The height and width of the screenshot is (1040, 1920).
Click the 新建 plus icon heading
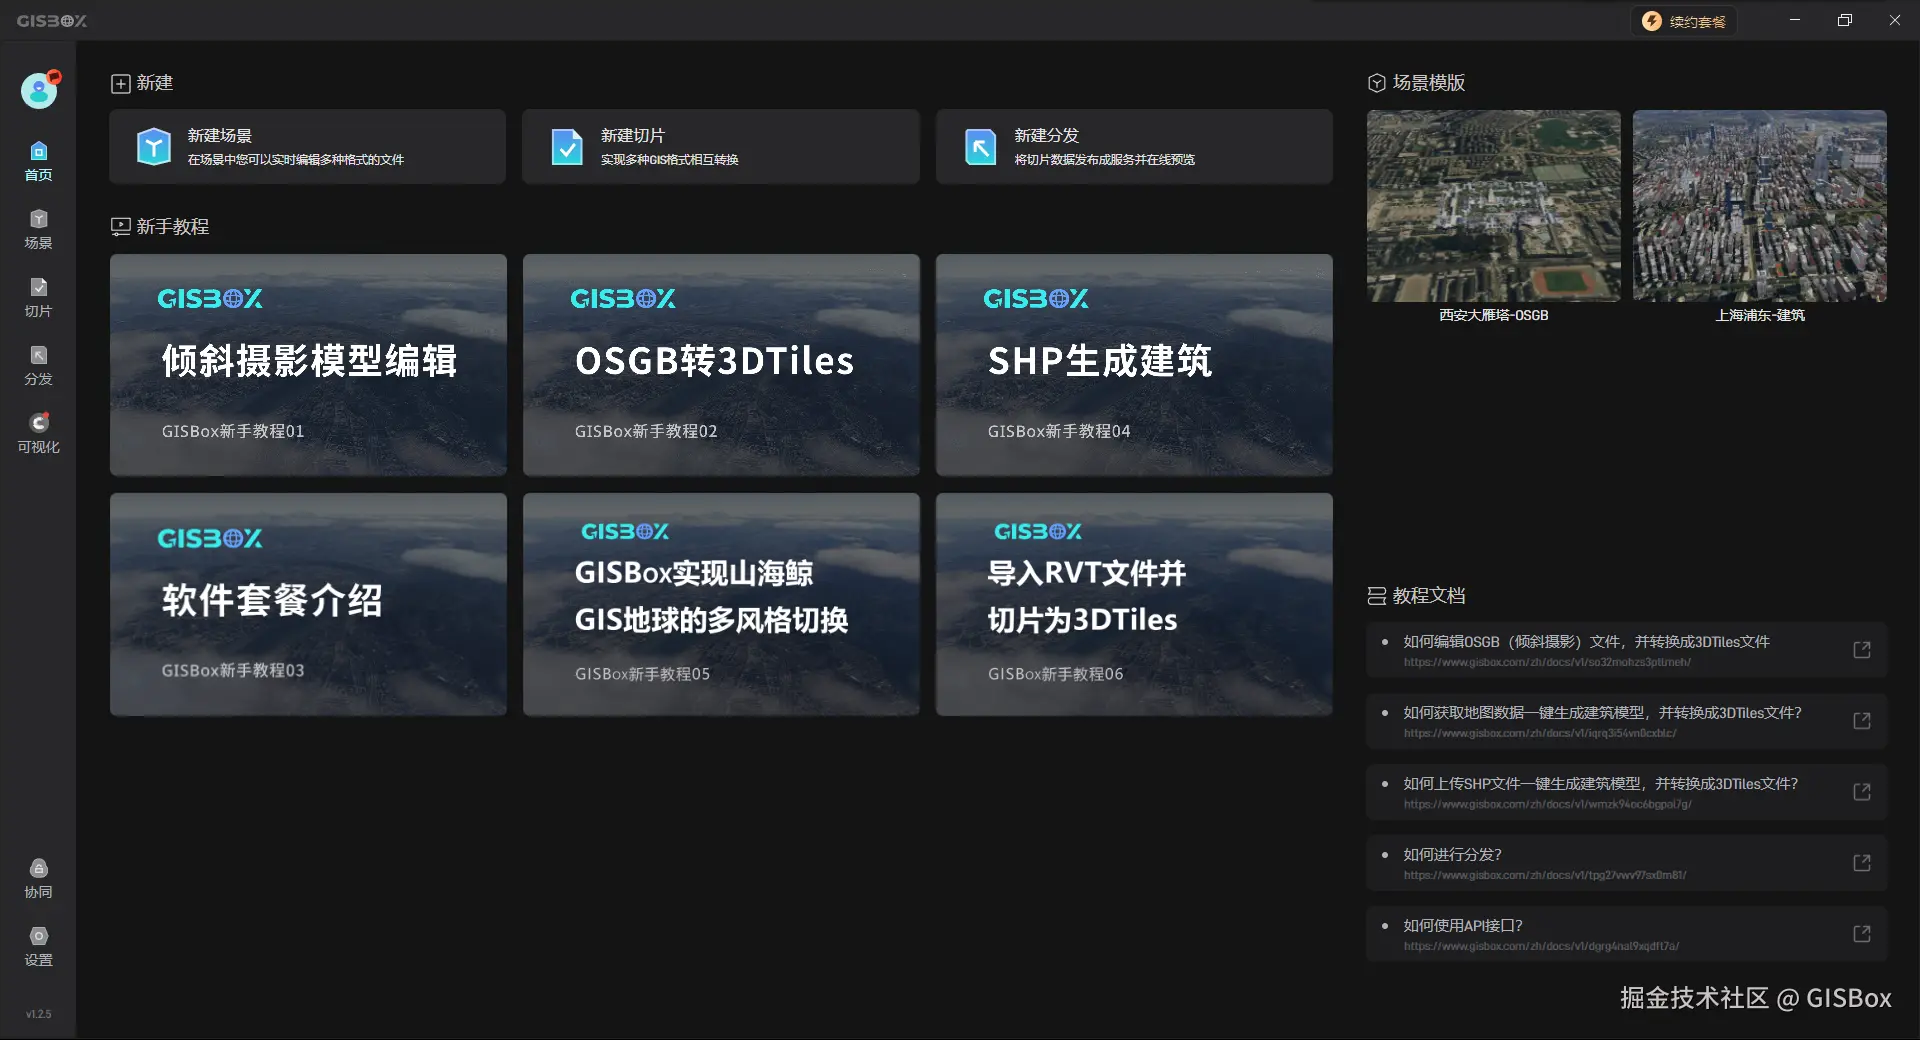click(120, 83)
